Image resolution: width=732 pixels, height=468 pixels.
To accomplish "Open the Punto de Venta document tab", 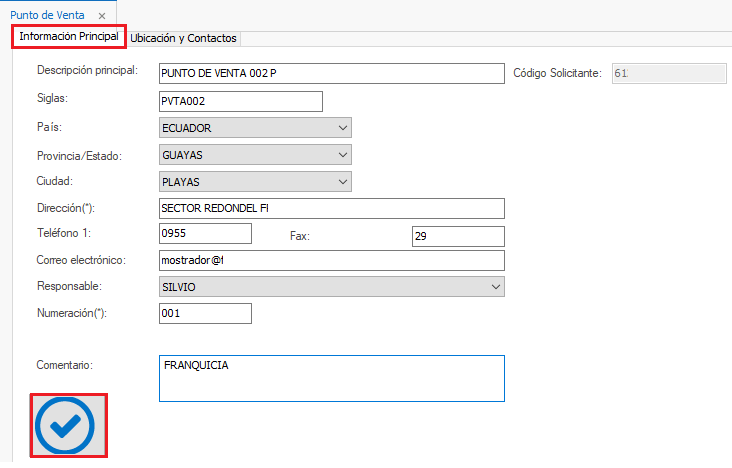I will tap(48, 17).
